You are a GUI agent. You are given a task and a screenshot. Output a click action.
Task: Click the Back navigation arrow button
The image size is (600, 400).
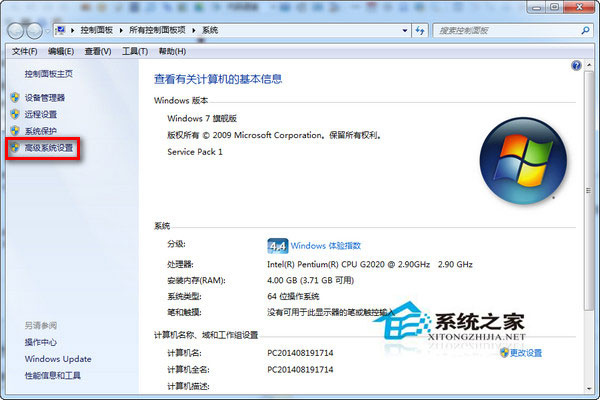(x=16, y=31)
